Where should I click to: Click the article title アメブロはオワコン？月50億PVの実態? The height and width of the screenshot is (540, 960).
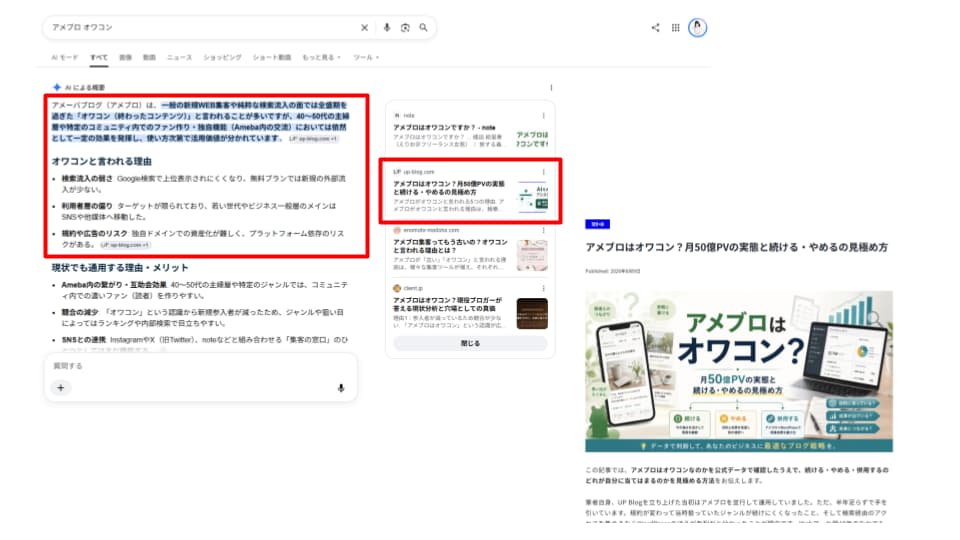pyautogui.click(x=737, y=247)
